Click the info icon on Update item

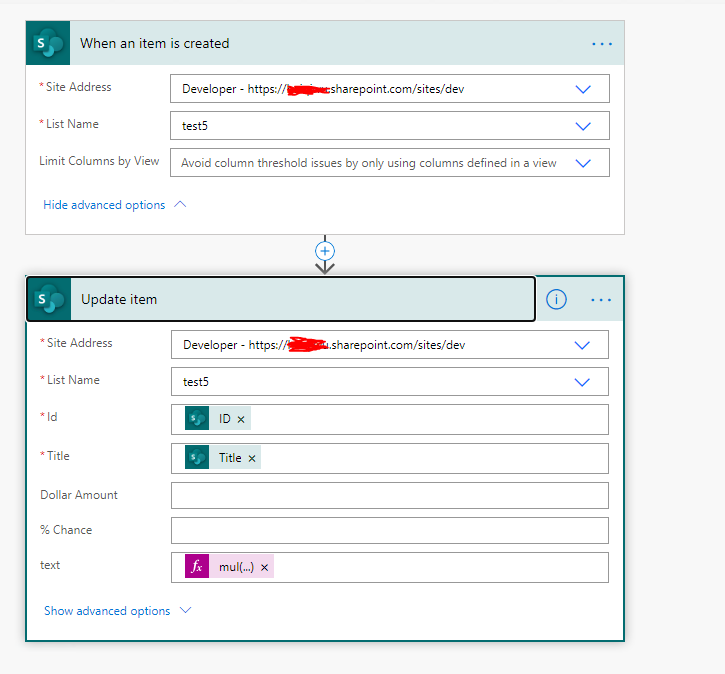(556, 300)
